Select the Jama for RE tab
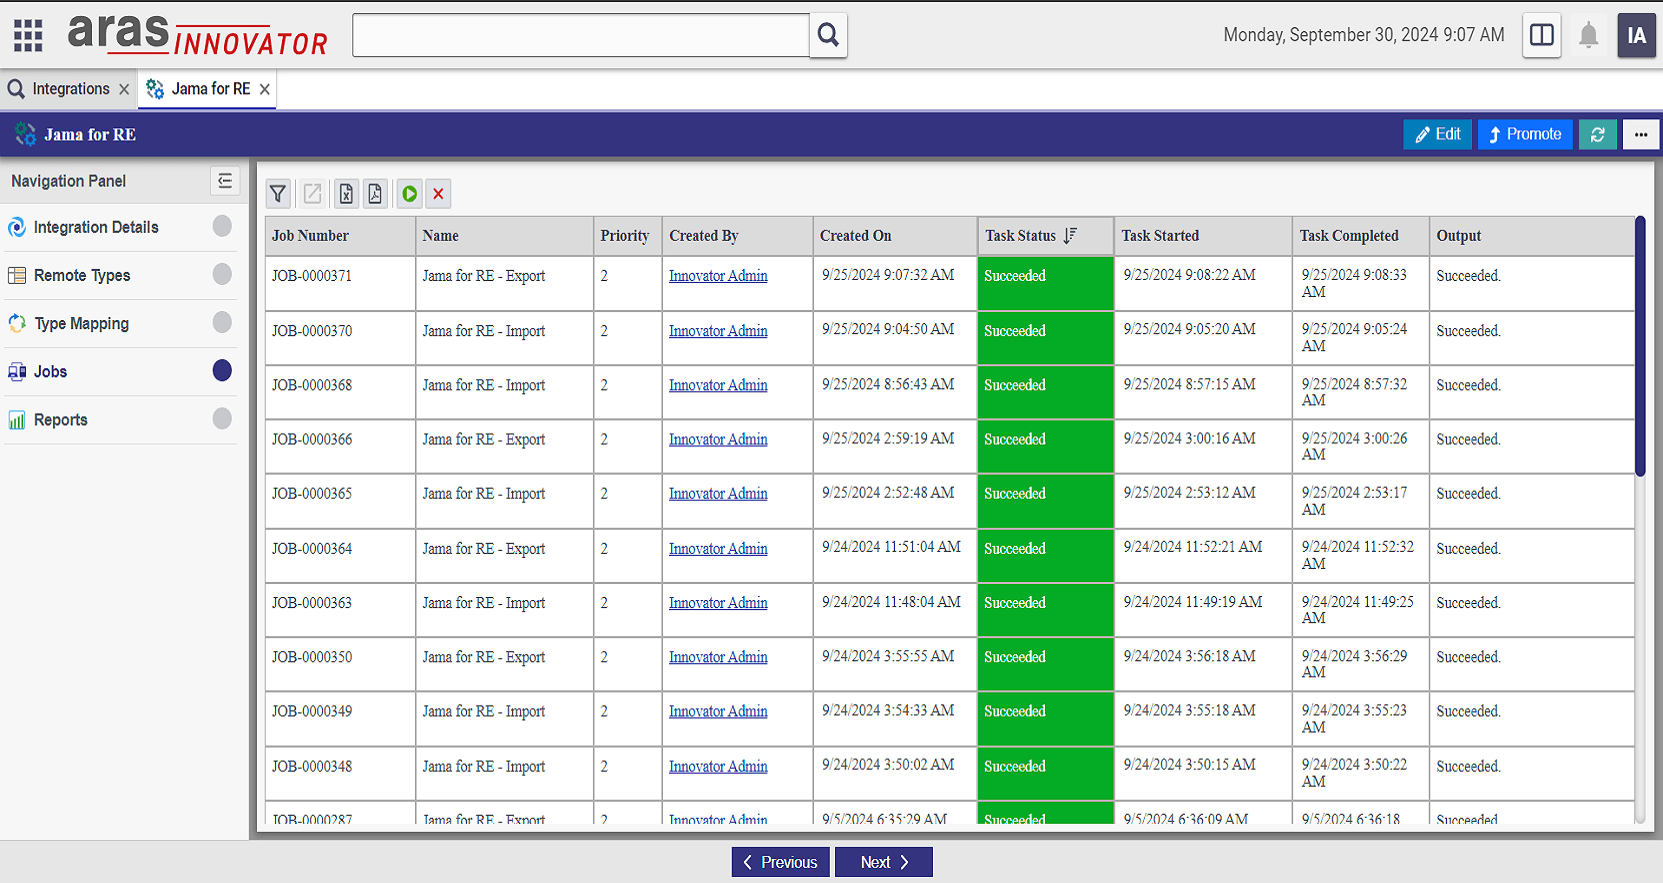This screenshot has width=1663, height=883. [x=210, y=89]
